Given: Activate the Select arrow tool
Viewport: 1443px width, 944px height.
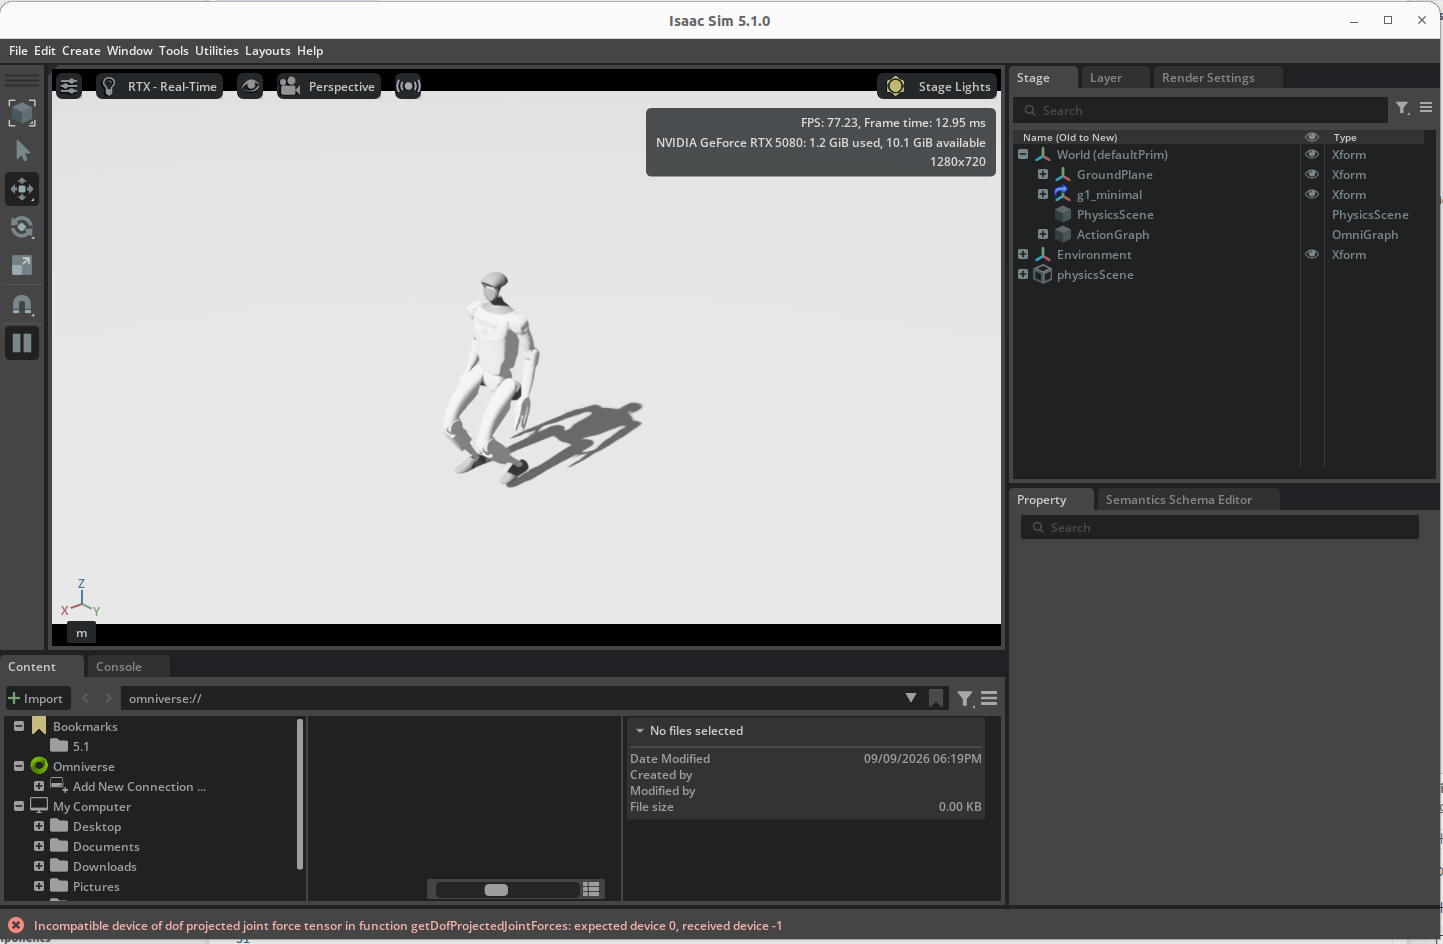Looking at the screenshot, I should (x=22, y=151).
